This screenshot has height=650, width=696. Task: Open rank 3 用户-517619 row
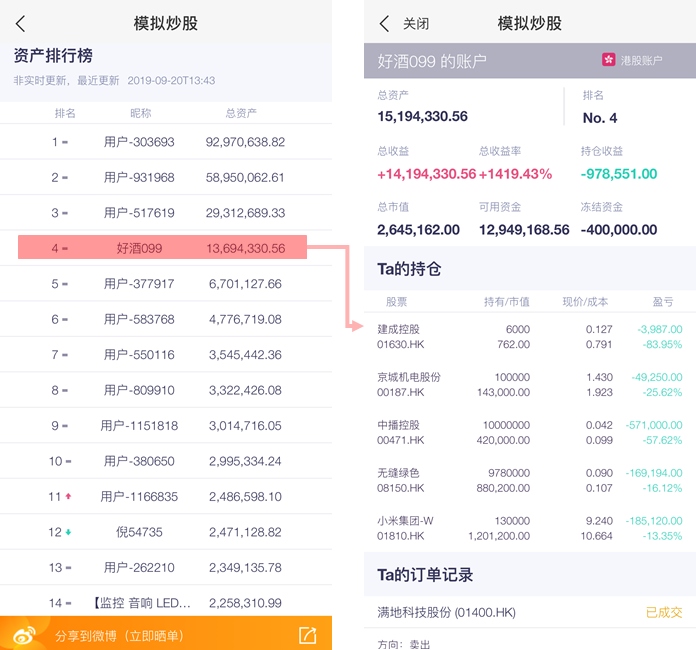[x=166, y=213]
